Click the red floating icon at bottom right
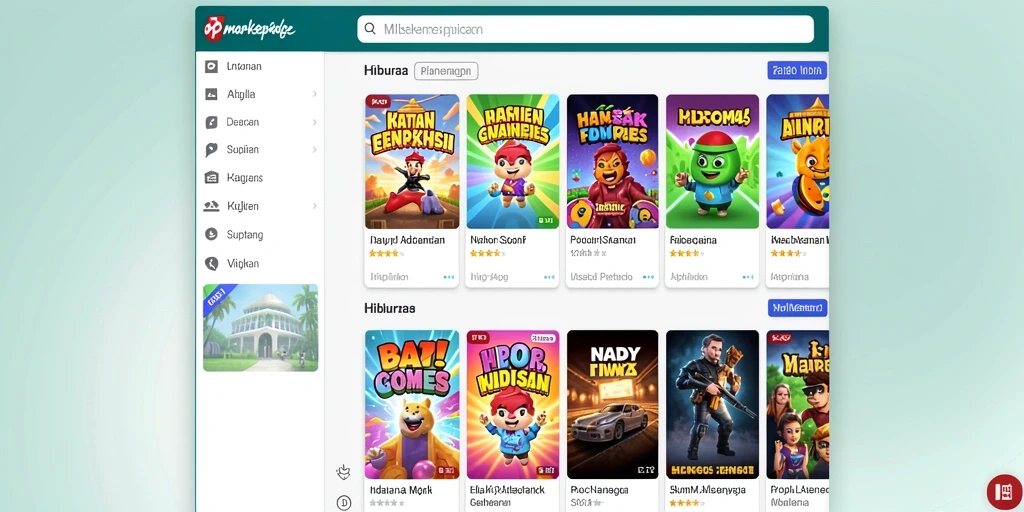1024x512 pixels. [1004, 492]
